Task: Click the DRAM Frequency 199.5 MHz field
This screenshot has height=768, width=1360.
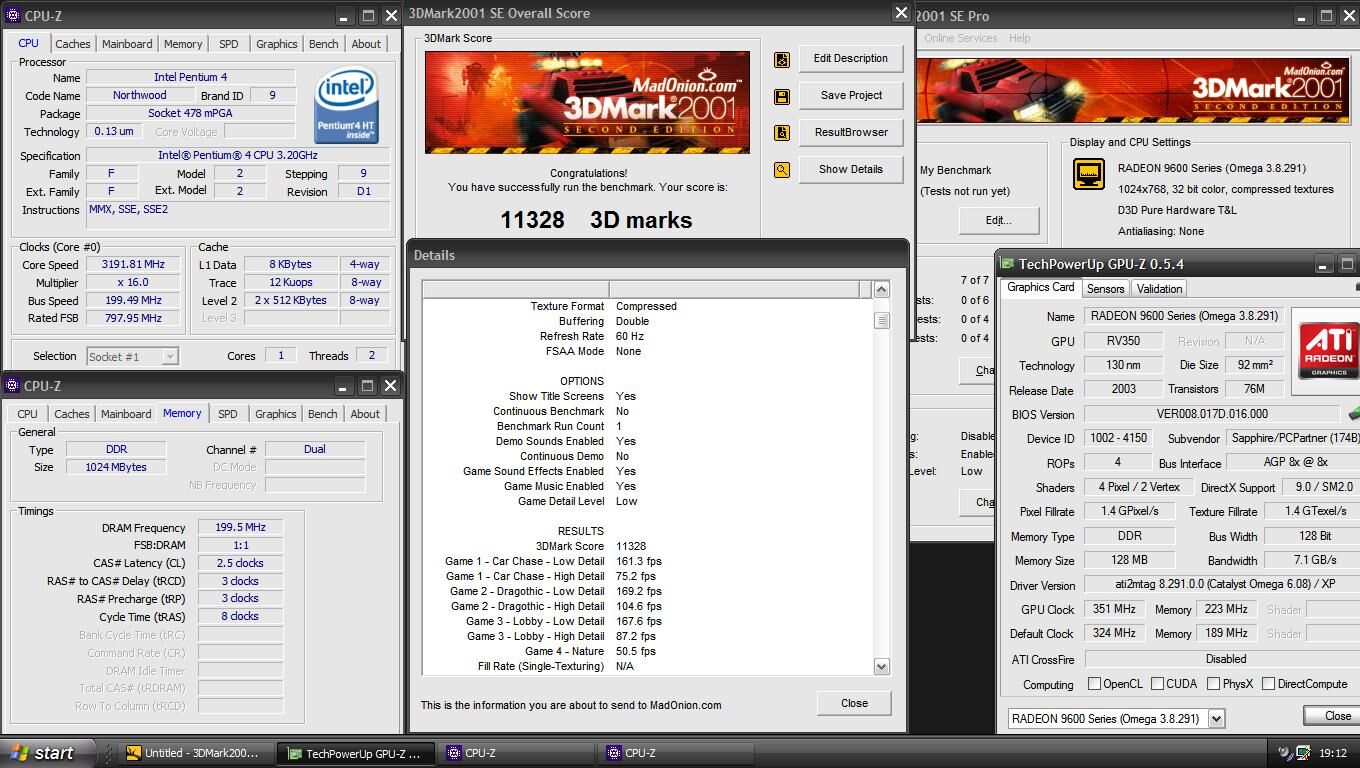Action: [x=240, y=528]
